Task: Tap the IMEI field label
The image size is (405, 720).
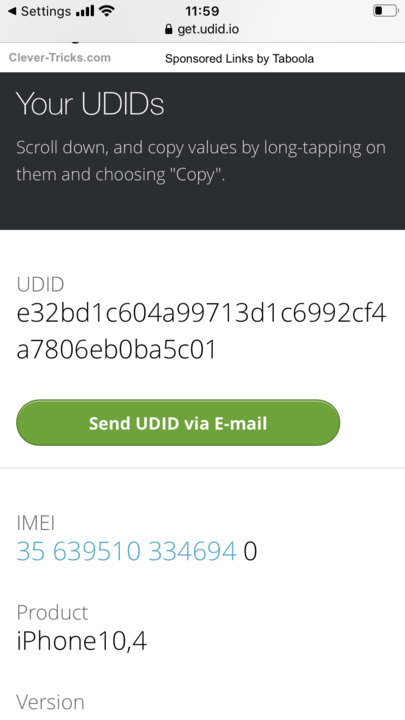Action: tap(36, 522)
